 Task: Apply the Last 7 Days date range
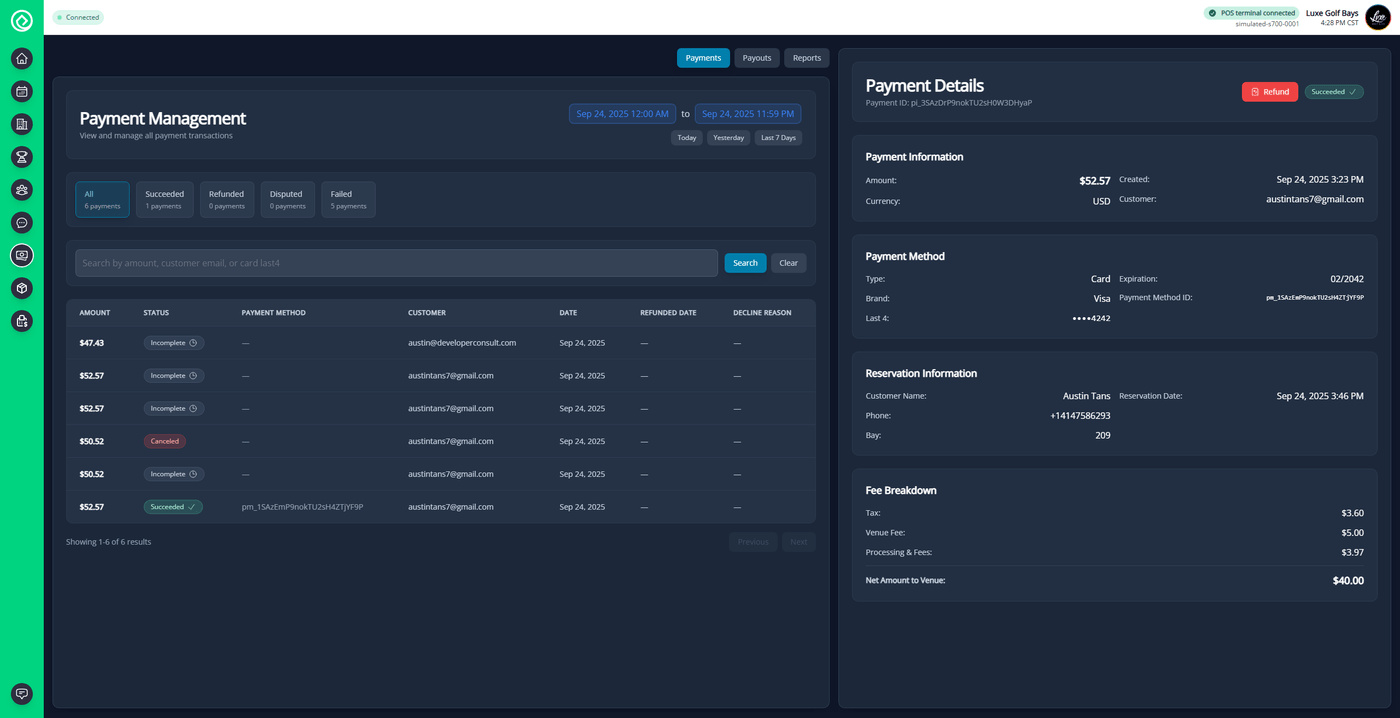point(778,137)
